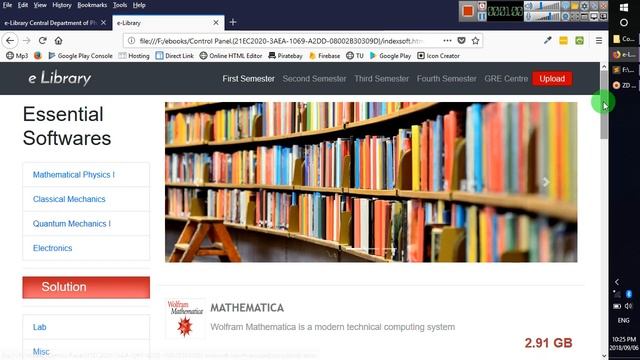The image size is (640, 360).
Task: Open the Windows Start button
Action: click(x=624, y=7)
